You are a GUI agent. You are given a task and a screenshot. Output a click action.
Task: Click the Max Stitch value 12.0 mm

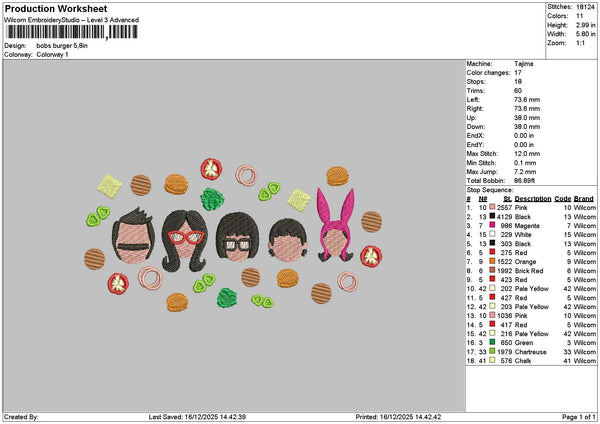coord(527,154)
